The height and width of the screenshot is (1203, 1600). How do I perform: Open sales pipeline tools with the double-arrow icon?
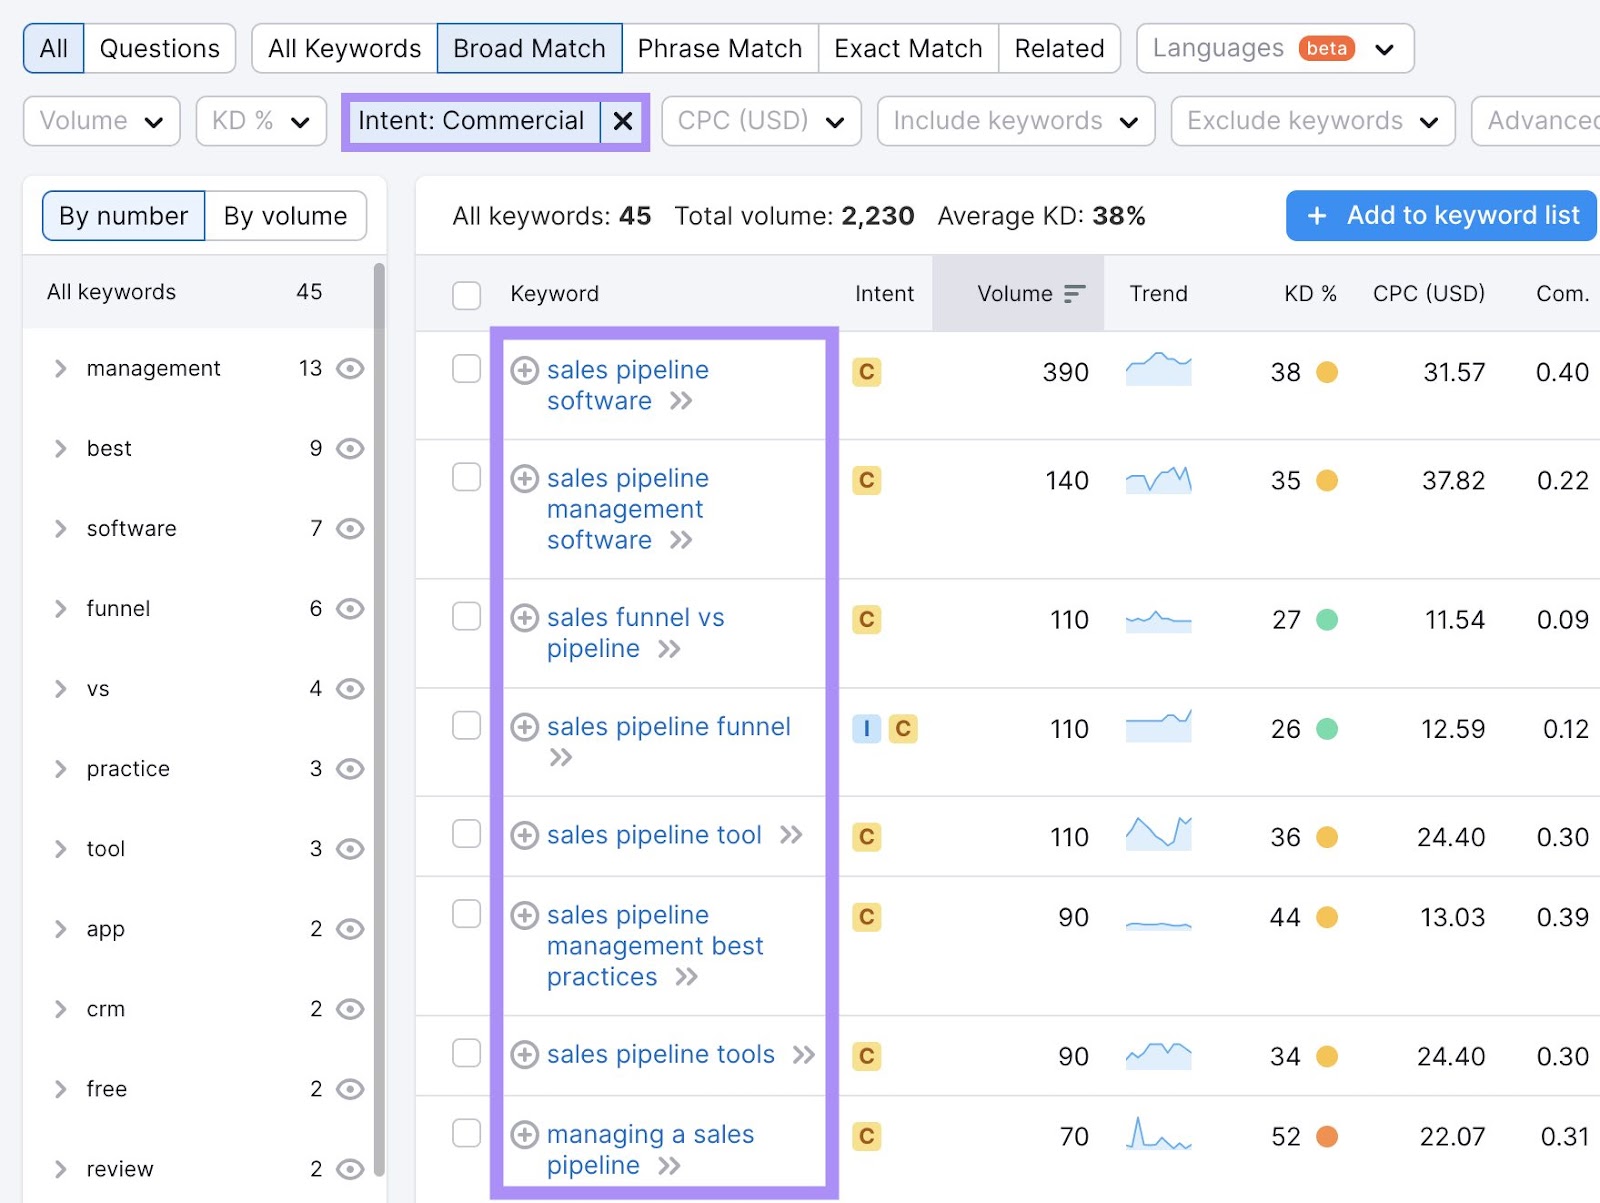(x=801, y=1054)
